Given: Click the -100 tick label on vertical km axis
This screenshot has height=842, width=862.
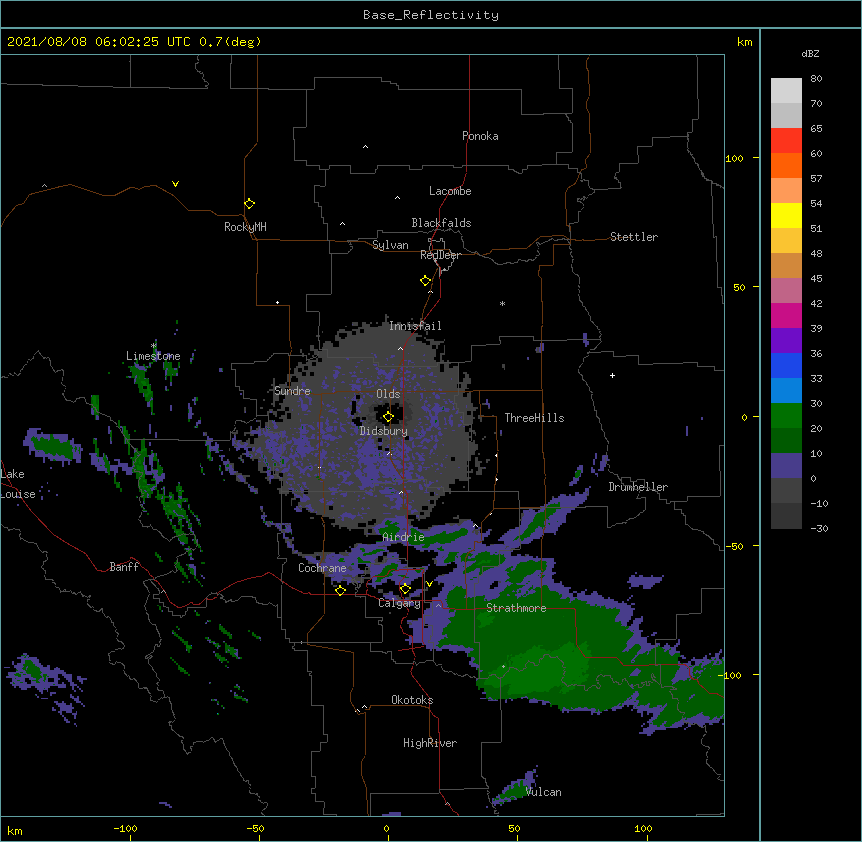Looking at the screenshot, I should coord(731,675).
